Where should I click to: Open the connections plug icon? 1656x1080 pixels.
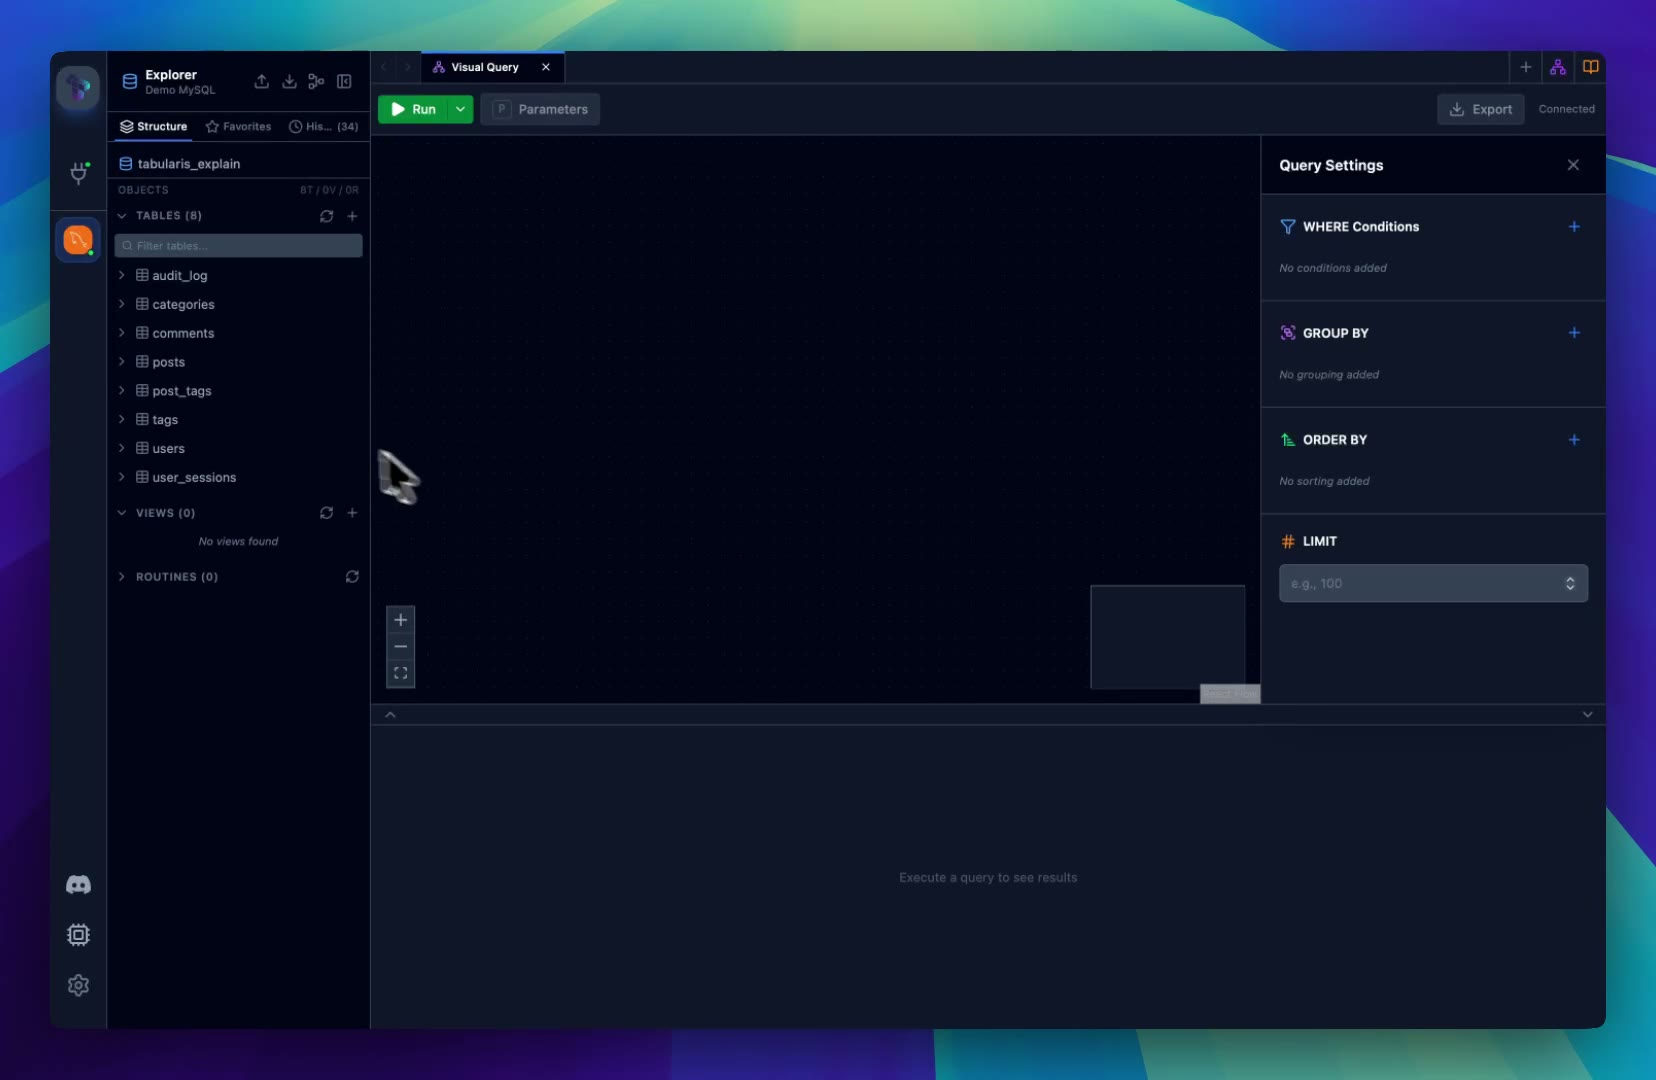pyautogui.click(x=78, y=173)
